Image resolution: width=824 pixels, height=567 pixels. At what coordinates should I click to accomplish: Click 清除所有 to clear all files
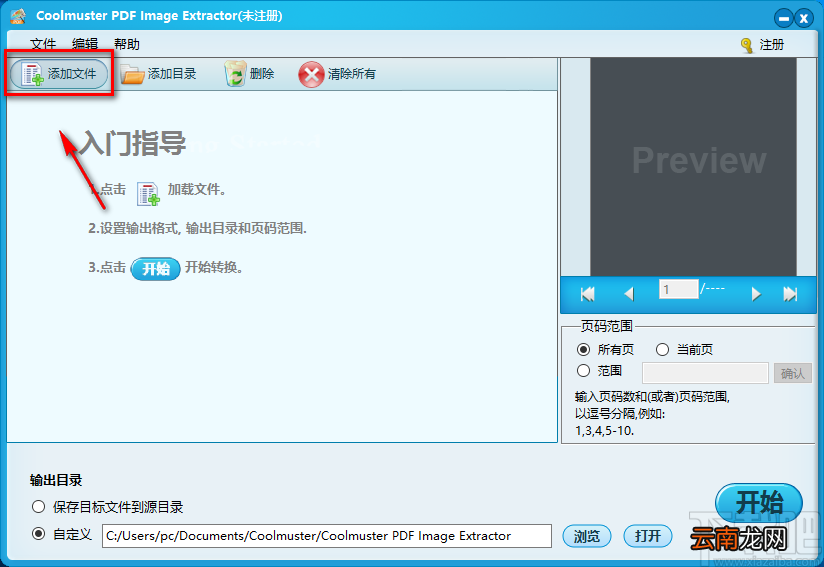pos(337,74)
